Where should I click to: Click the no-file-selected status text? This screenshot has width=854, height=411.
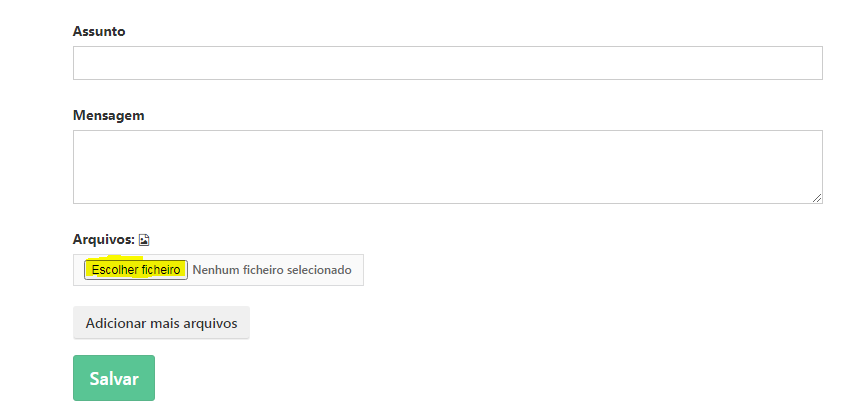pos(272,270)
